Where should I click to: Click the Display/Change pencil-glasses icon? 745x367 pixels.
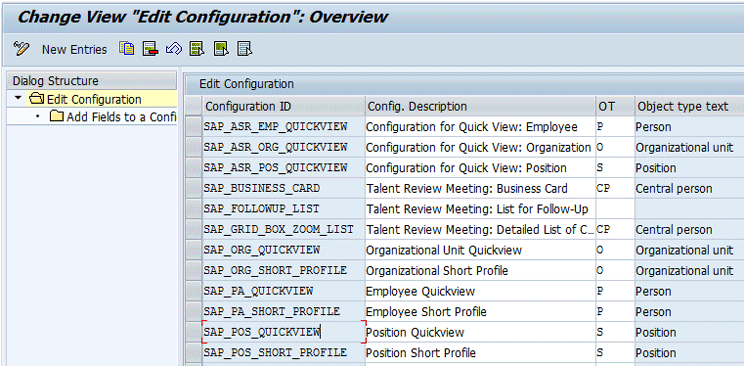pyautogui.click(x=21, y=48)
